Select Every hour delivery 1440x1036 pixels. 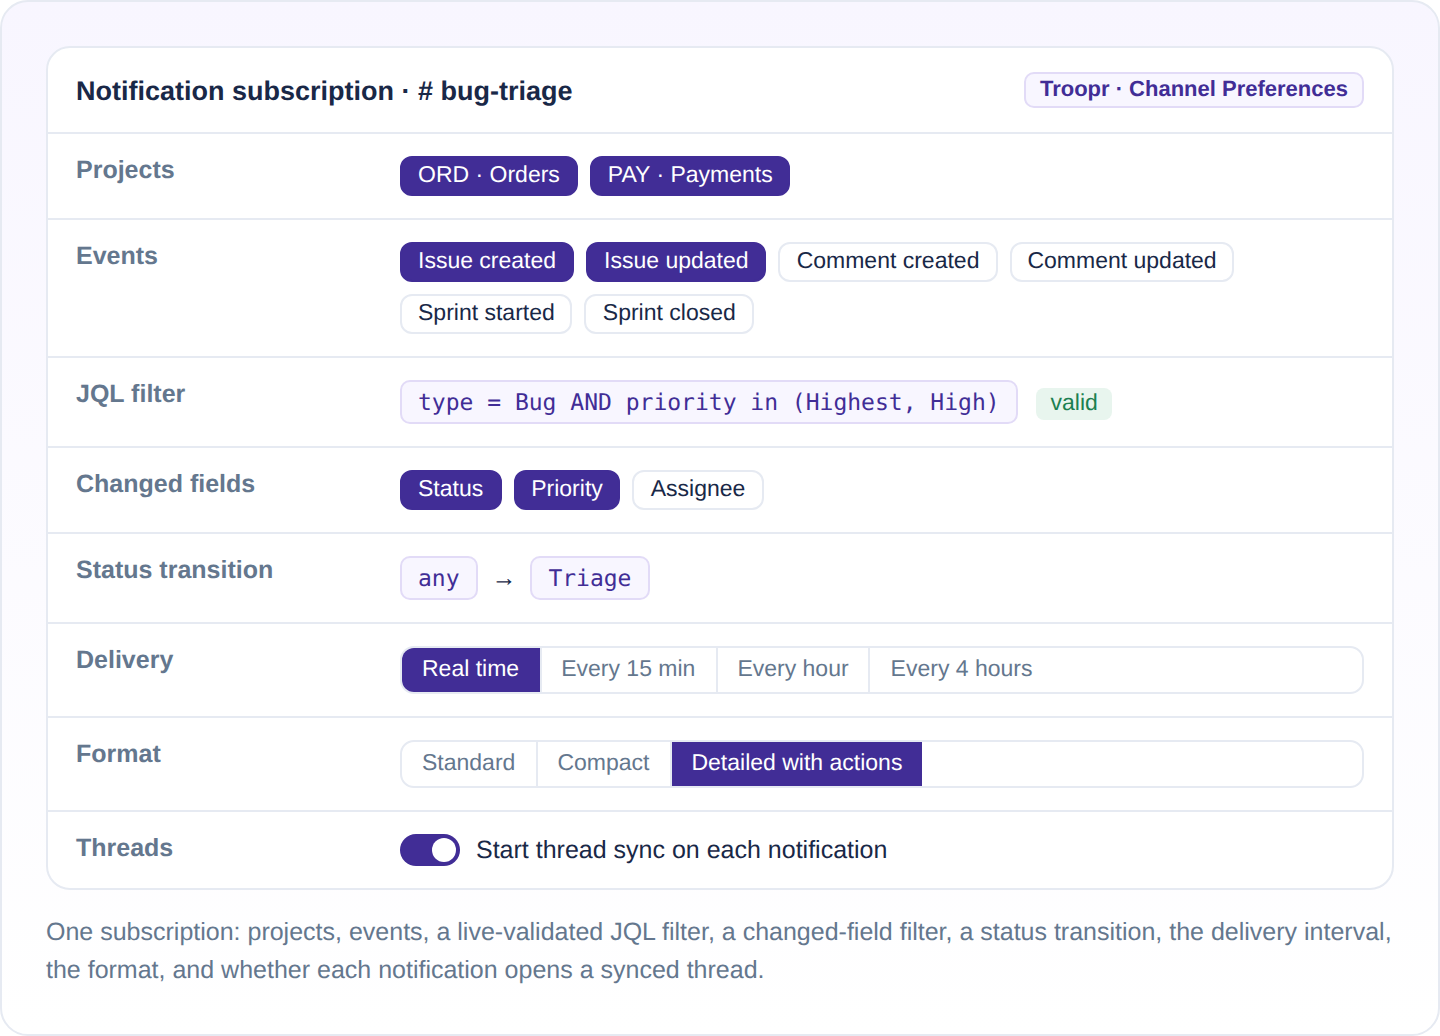[792, 670]
